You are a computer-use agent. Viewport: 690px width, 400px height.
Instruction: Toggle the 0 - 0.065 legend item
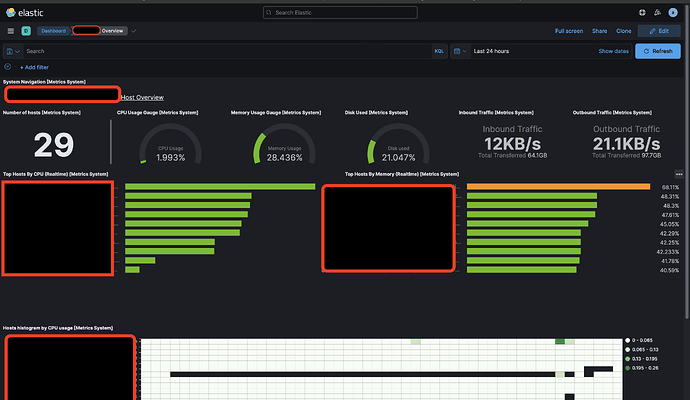639,340
